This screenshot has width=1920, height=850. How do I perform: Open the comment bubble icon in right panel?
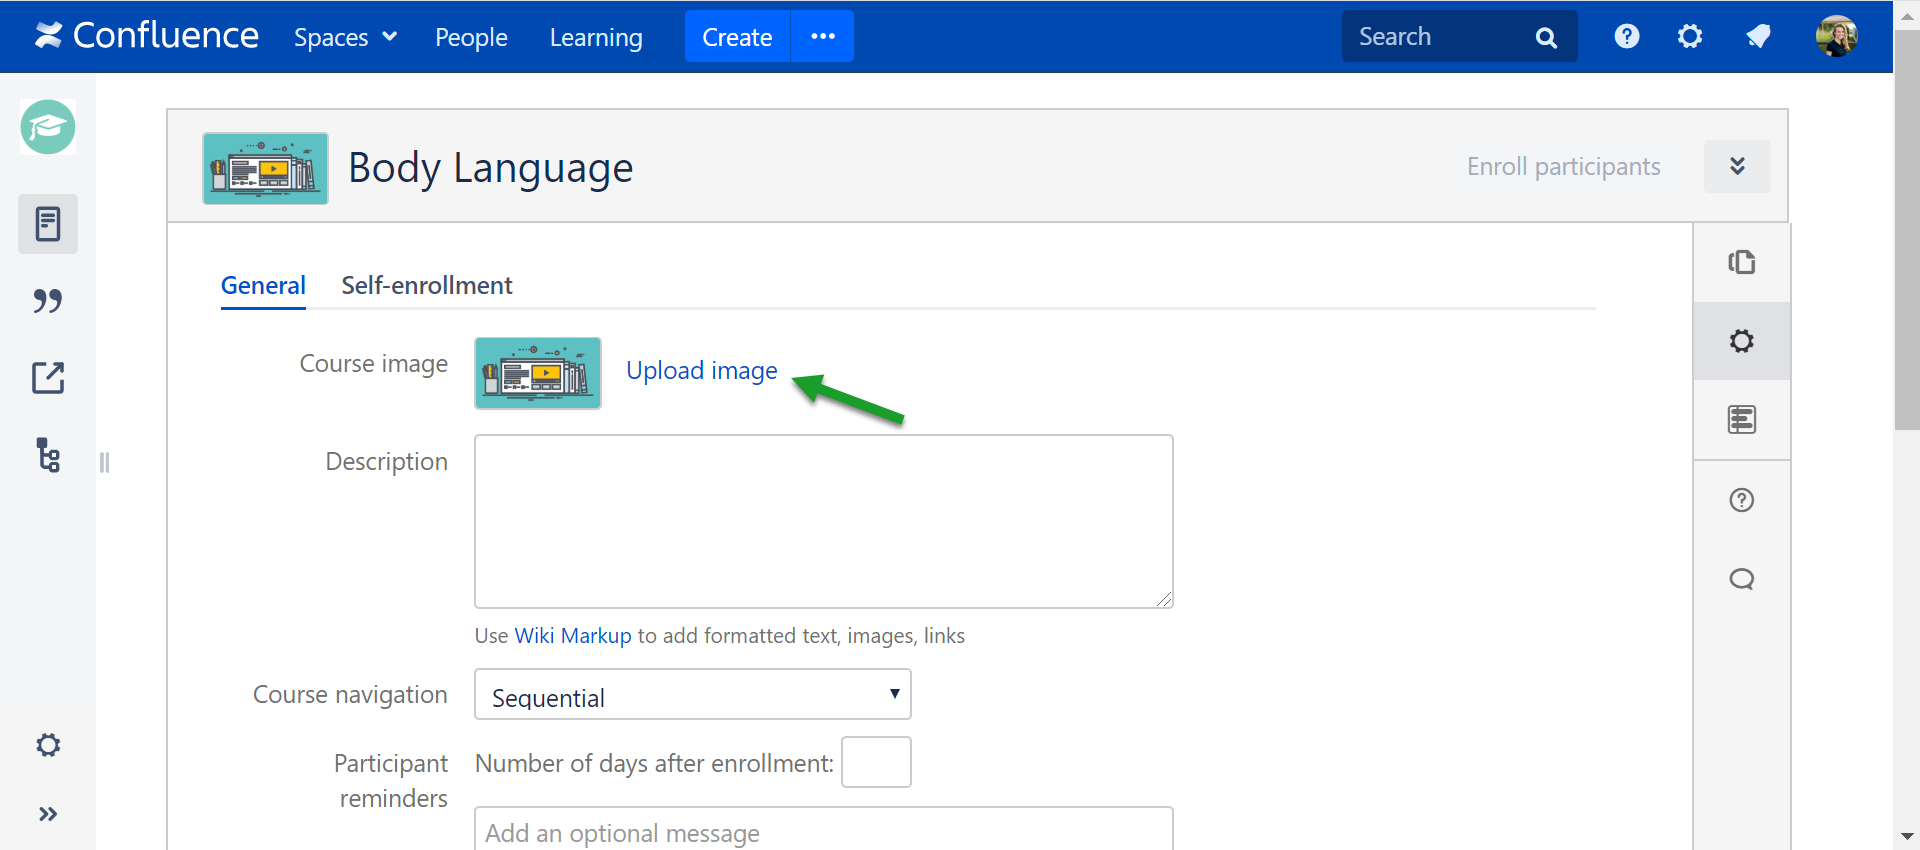[1741, 579]
